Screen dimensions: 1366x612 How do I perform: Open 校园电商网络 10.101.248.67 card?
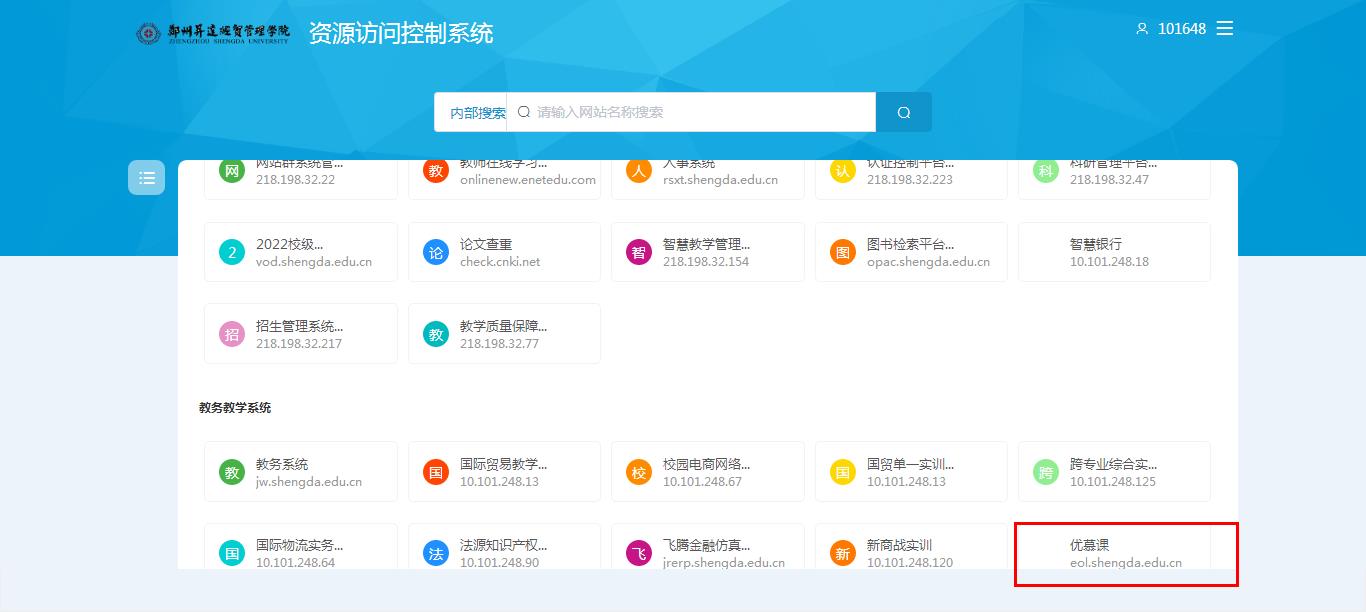(x=707, y=472)
